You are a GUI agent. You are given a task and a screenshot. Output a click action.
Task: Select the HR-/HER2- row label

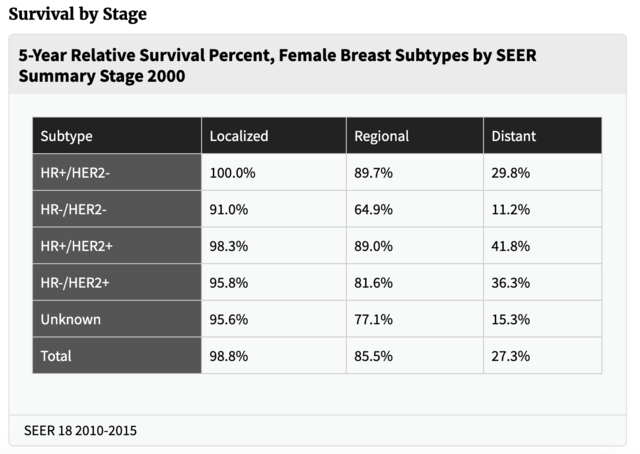point(117,209)
